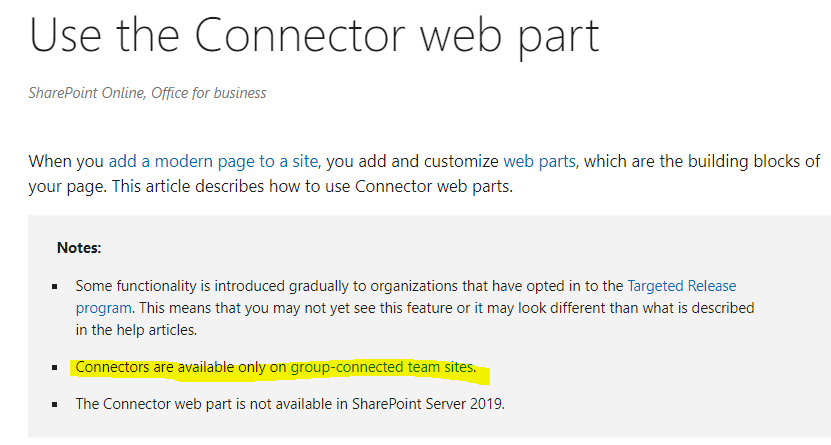Image resolution: width=831 pixels, height=445 pixels.
Task: Click the 'SharePoint Online, Office for business' subtitle
Action: [147, 93]
